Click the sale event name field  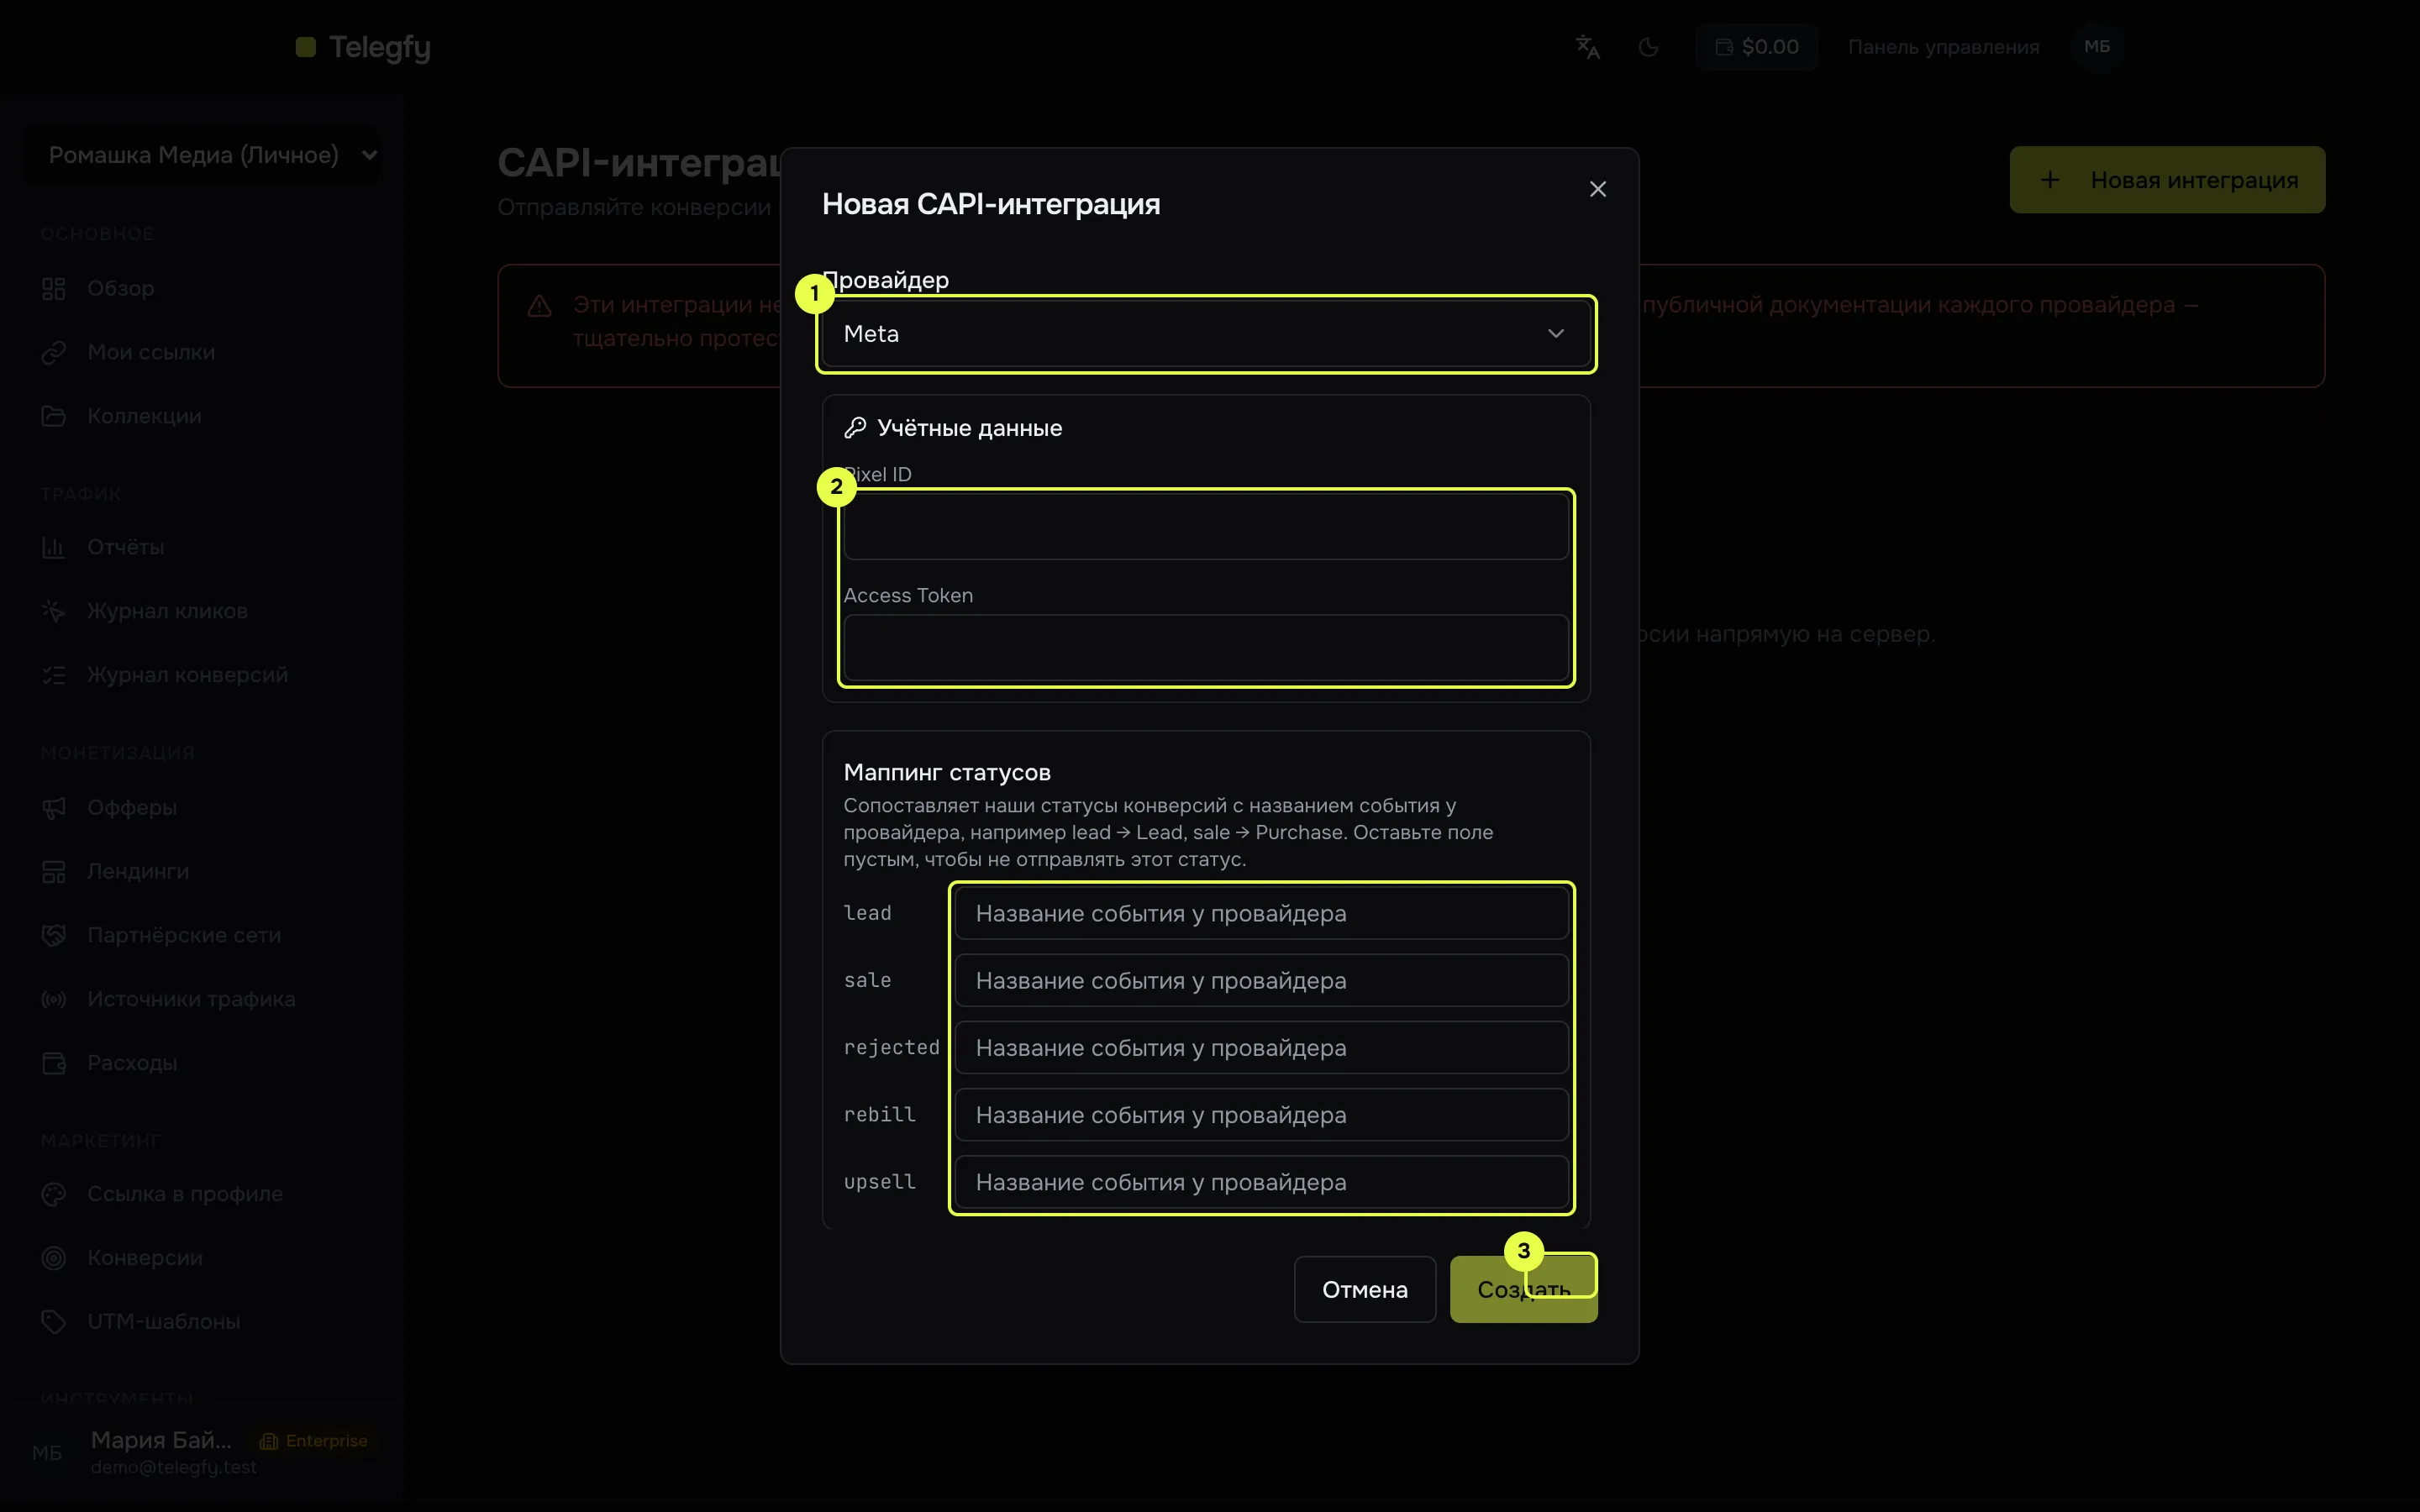[x=1261, y=980]
